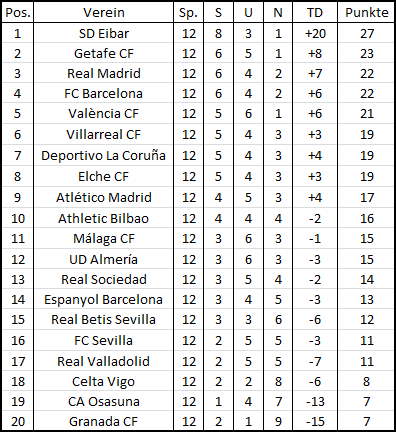Select the Deportivo La Coruña cell
The height and width of the screenshot is (432, 396).
[x=103, y=155]
